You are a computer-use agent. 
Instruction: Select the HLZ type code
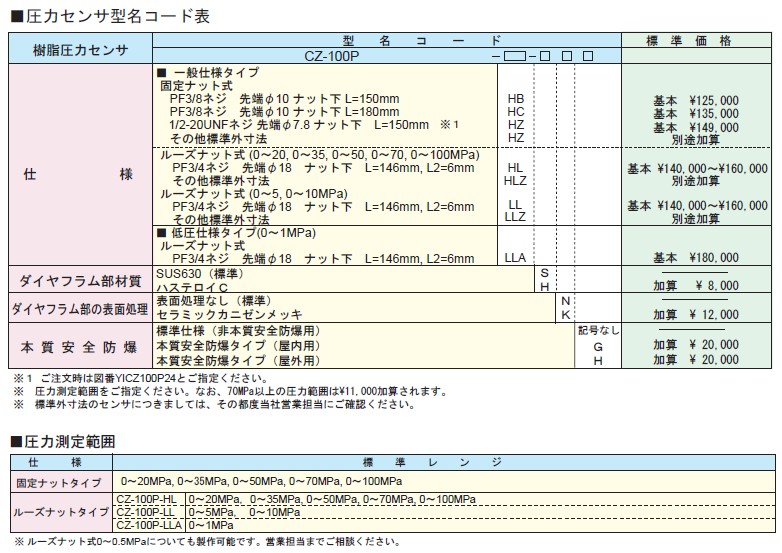pos(515,181)
